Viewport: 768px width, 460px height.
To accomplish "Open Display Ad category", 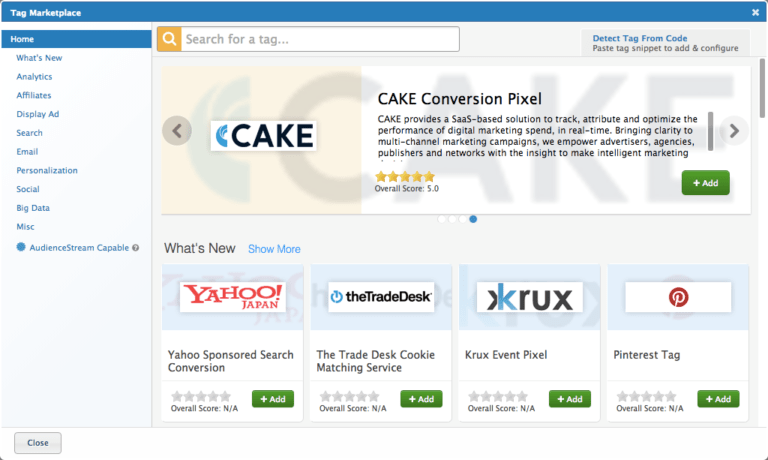I will [x=38, y=114].
